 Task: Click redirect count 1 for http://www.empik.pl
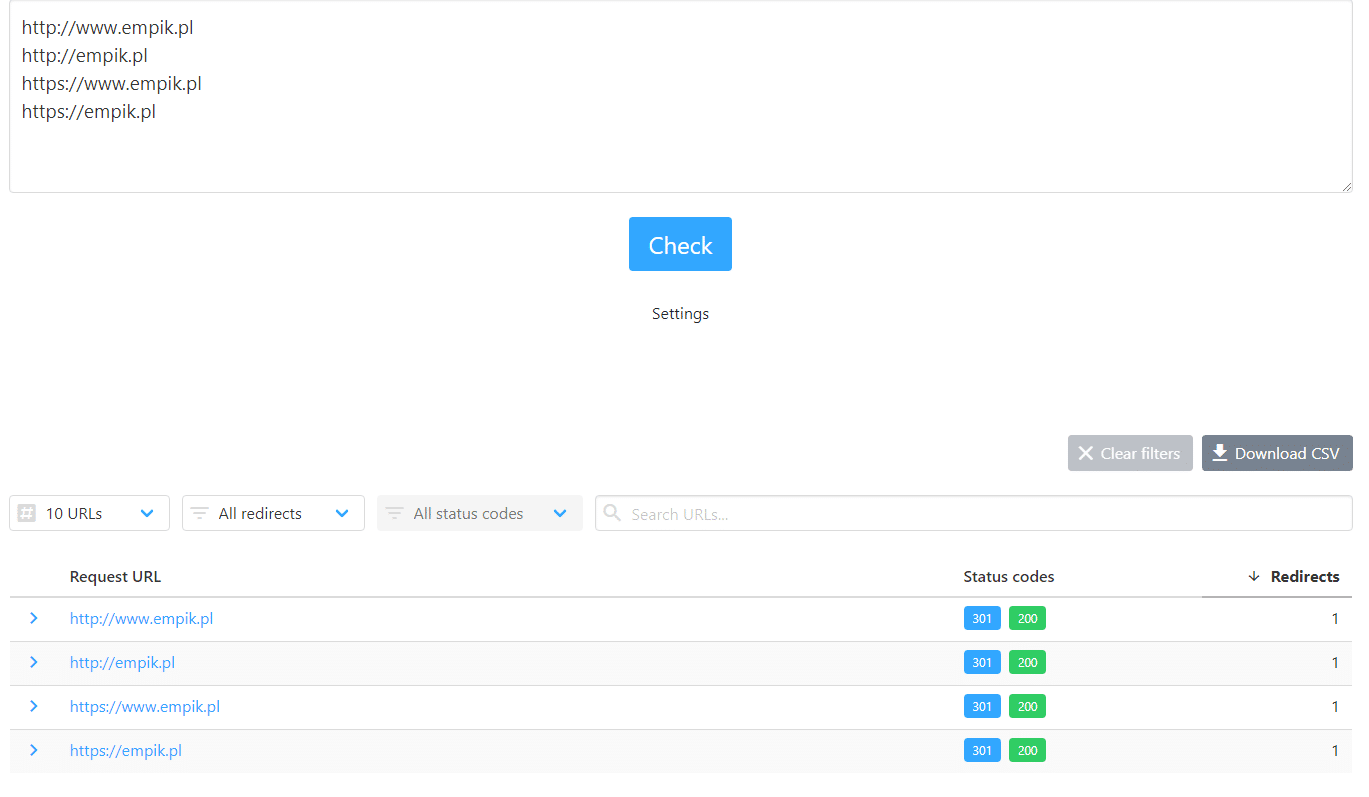[x=1335, y=619]
